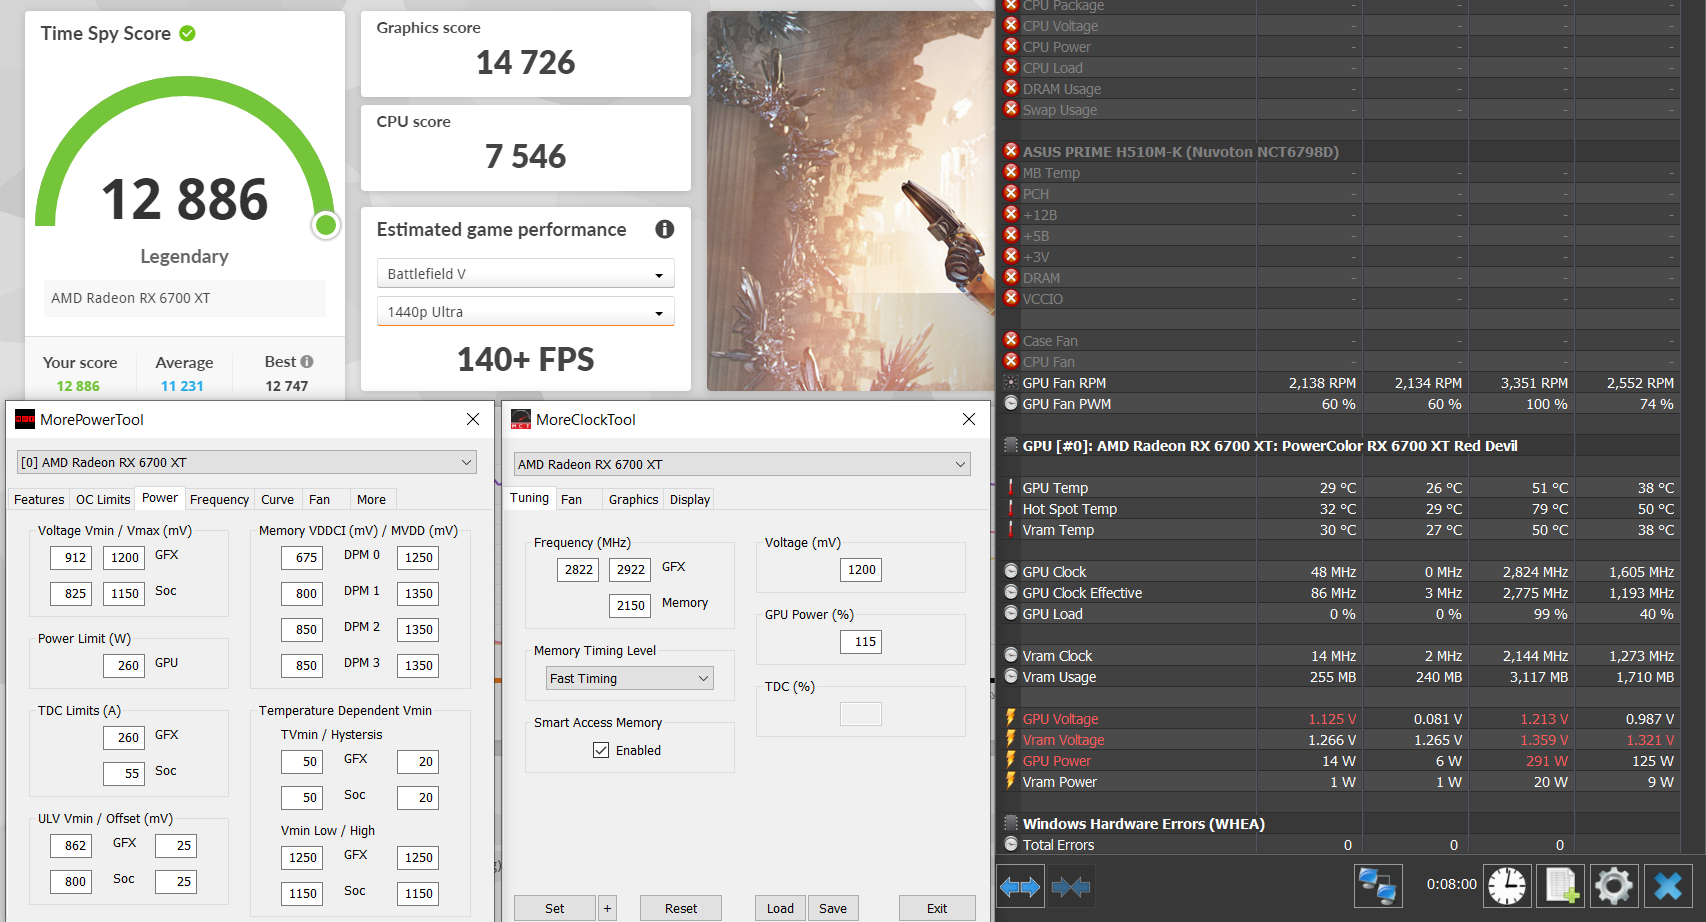Open the Graphics tab in MoreClockTool
The width and height of the screenshot is (1706, 922).
pyautogui.click(x=633, y=499)
